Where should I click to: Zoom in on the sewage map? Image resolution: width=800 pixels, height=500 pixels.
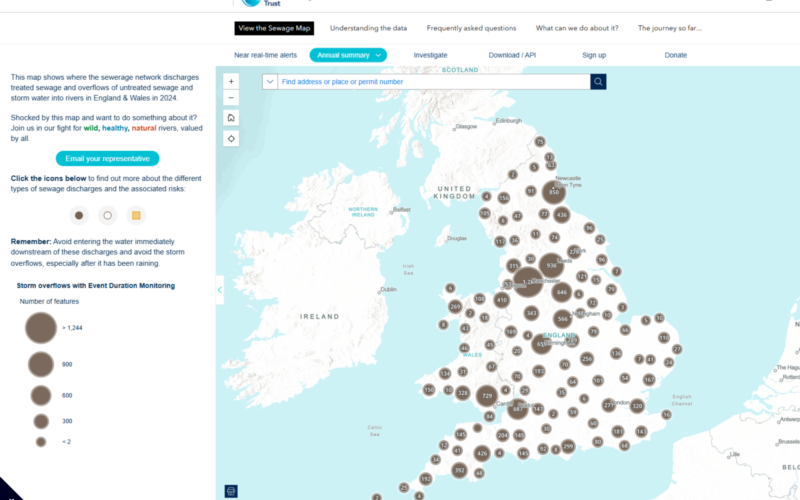pyautogui.click(x=231, y=81)
